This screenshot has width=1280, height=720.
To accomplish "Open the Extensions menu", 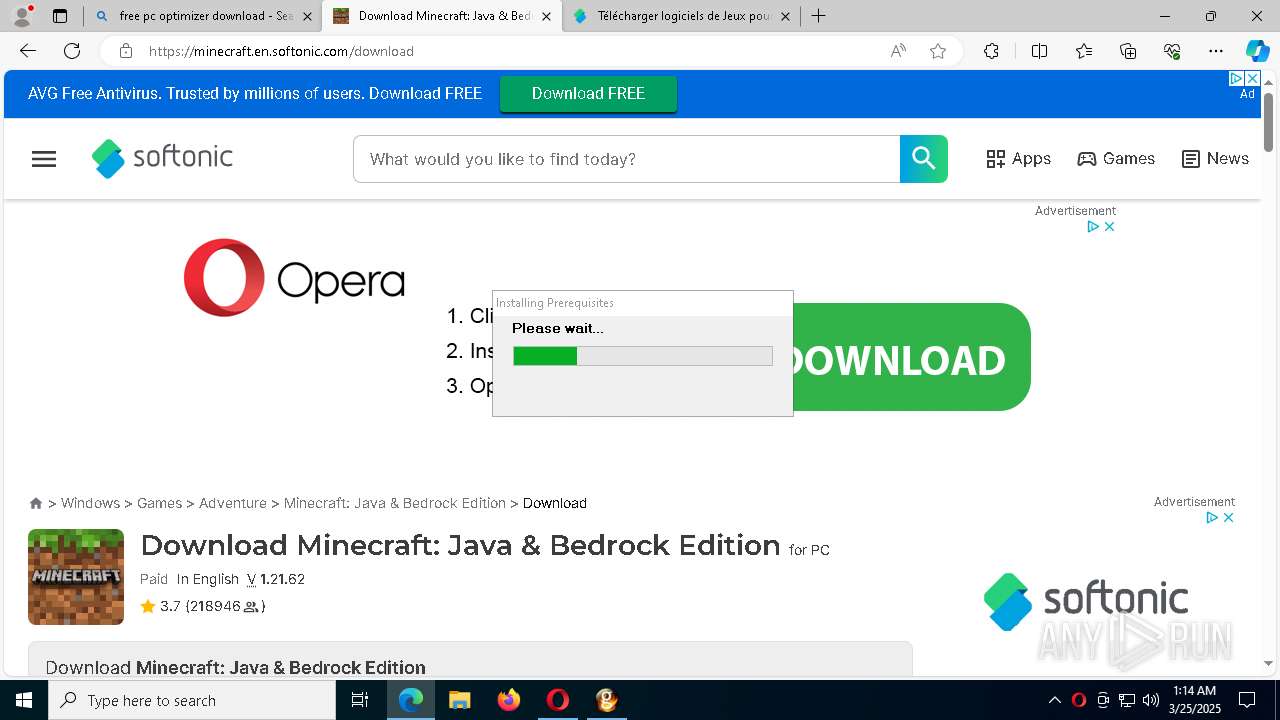I will (x=991, y=51).
